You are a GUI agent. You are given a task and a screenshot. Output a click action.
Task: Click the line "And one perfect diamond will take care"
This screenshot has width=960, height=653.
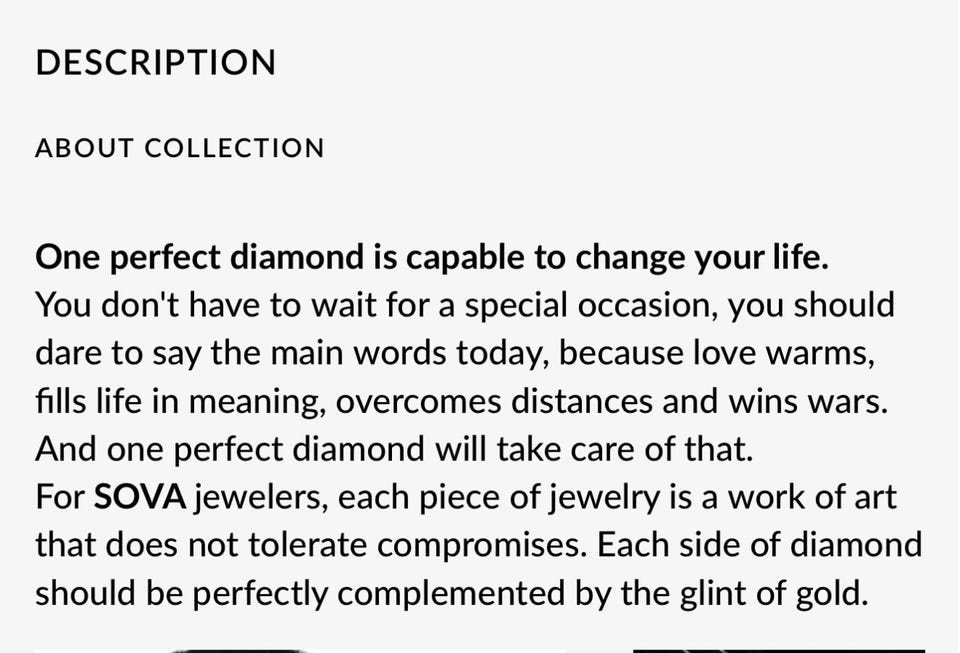click(x=394, y=449)
